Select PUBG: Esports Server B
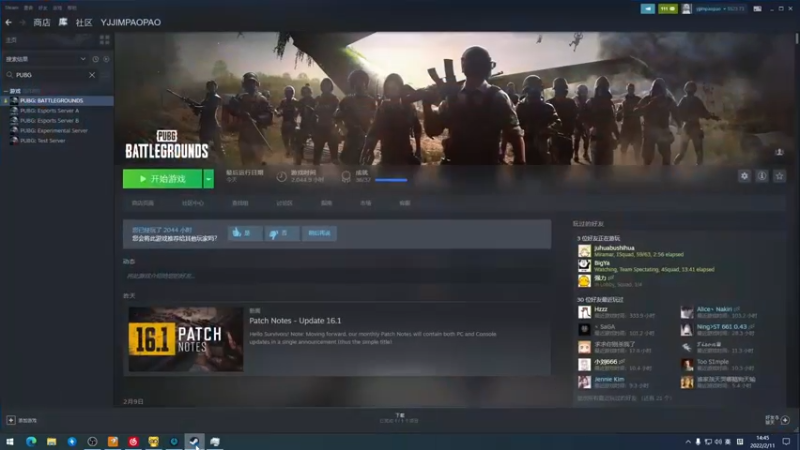This screenshot has height=450, width=800. click(49, 121)
